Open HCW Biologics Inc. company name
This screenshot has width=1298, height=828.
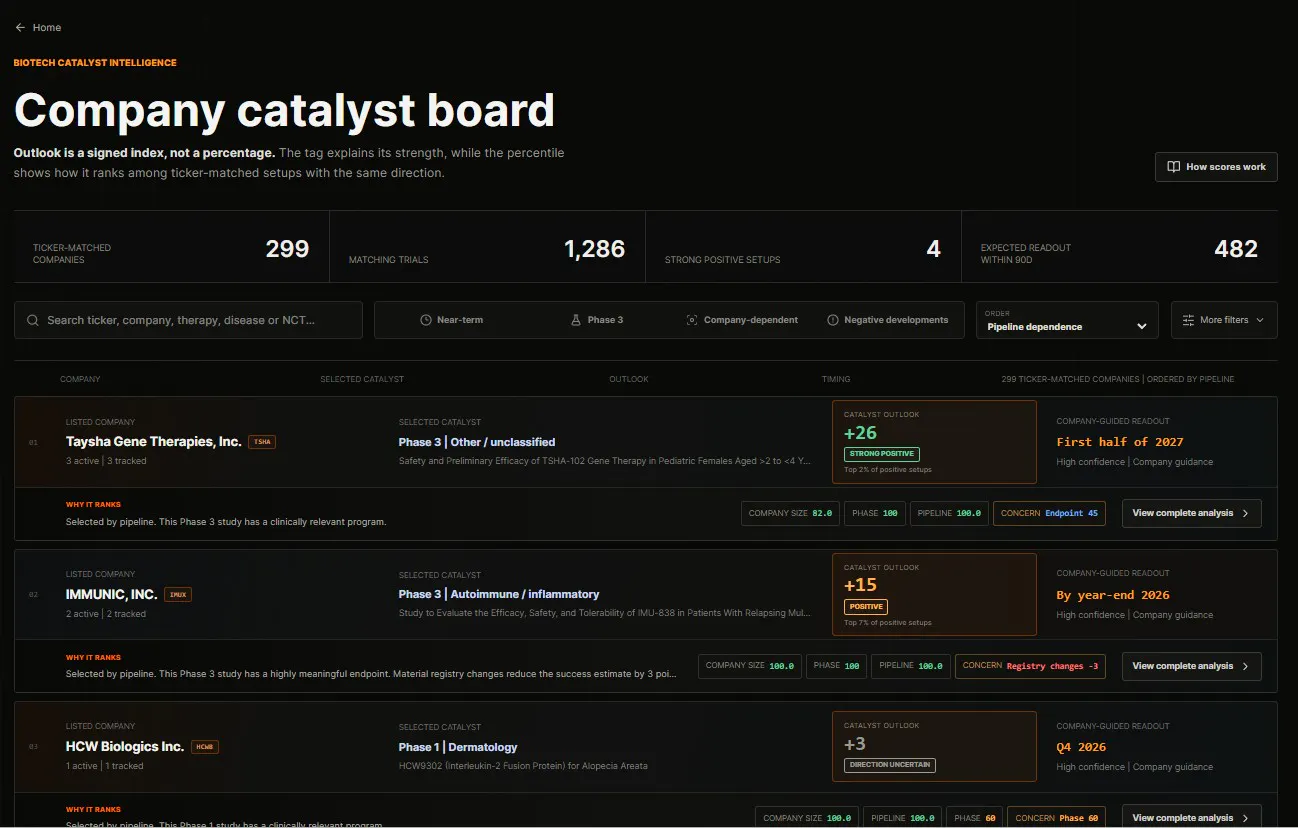pos(125,747)
